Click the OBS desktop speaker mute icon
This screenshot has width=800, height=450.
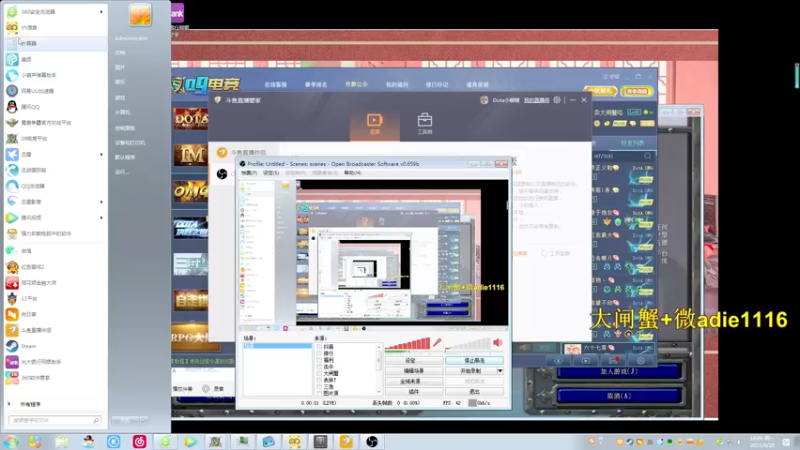click(x=497, y=342)
